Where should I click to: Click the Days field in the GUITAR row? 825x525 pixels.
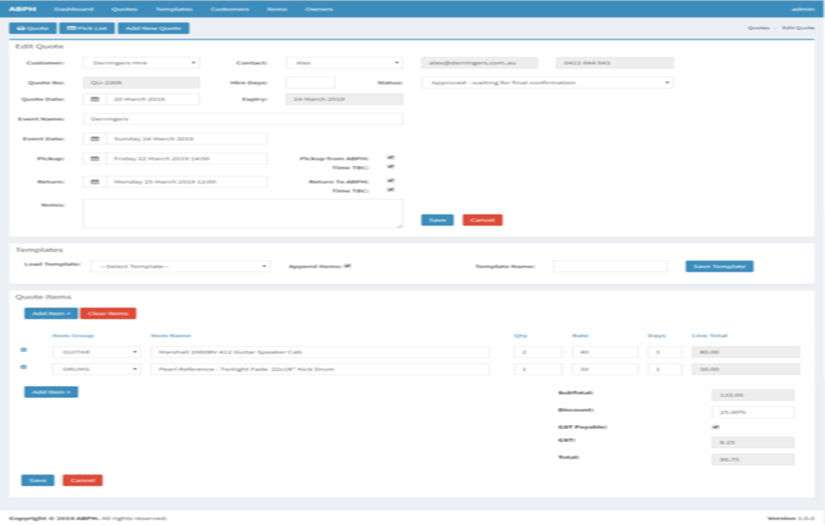(x=665, y=352)
